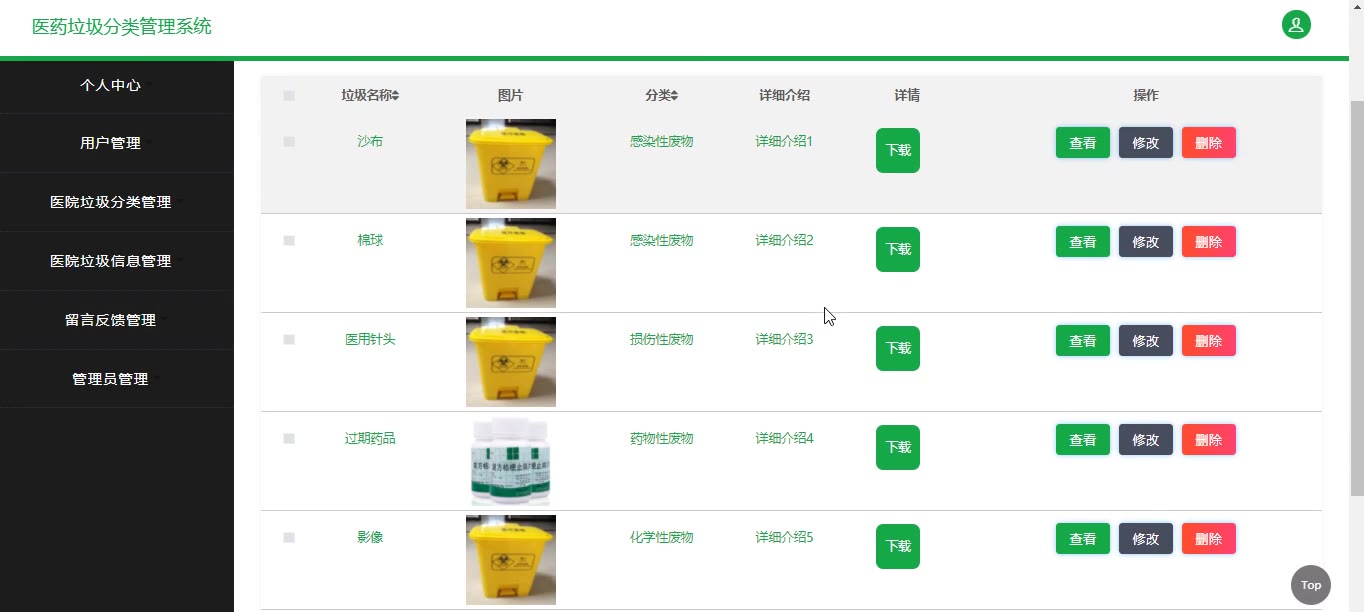Download details for 棉球 row
This screenshot has width=1364, height=612.
click(898, 249)
